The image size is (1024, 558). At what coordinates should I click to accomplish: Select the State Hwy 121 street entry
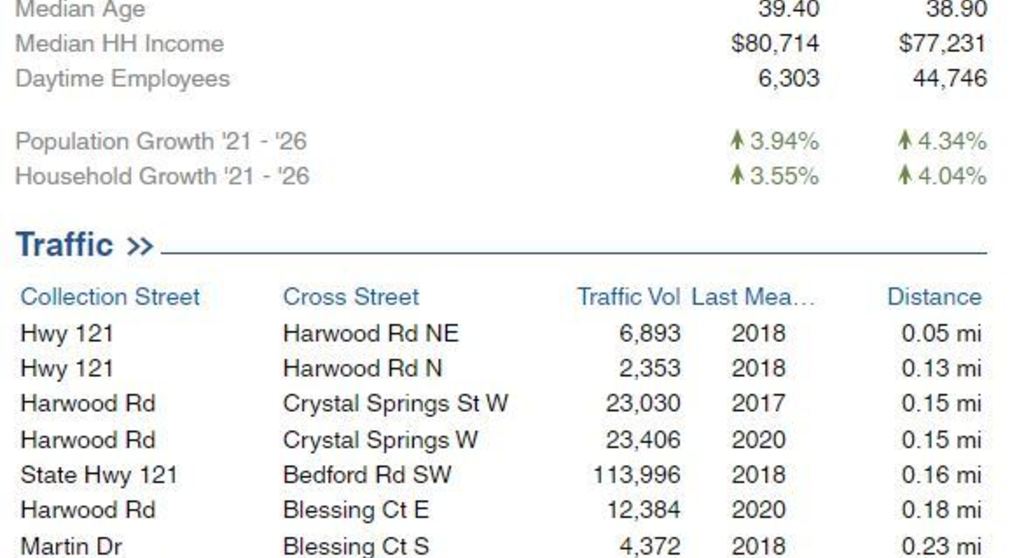99,475
